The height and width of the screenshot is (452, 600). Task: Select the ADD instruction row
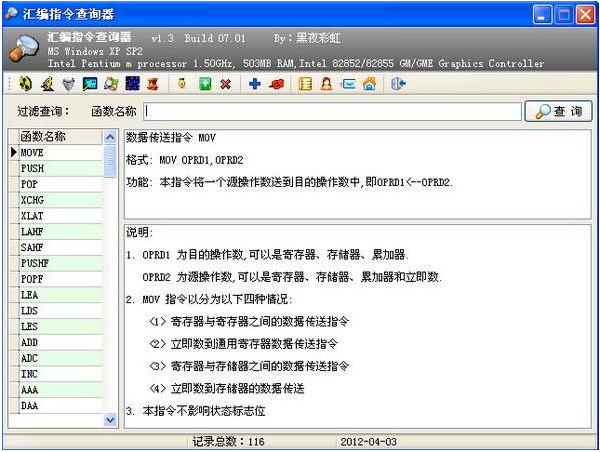coord(60,343)
